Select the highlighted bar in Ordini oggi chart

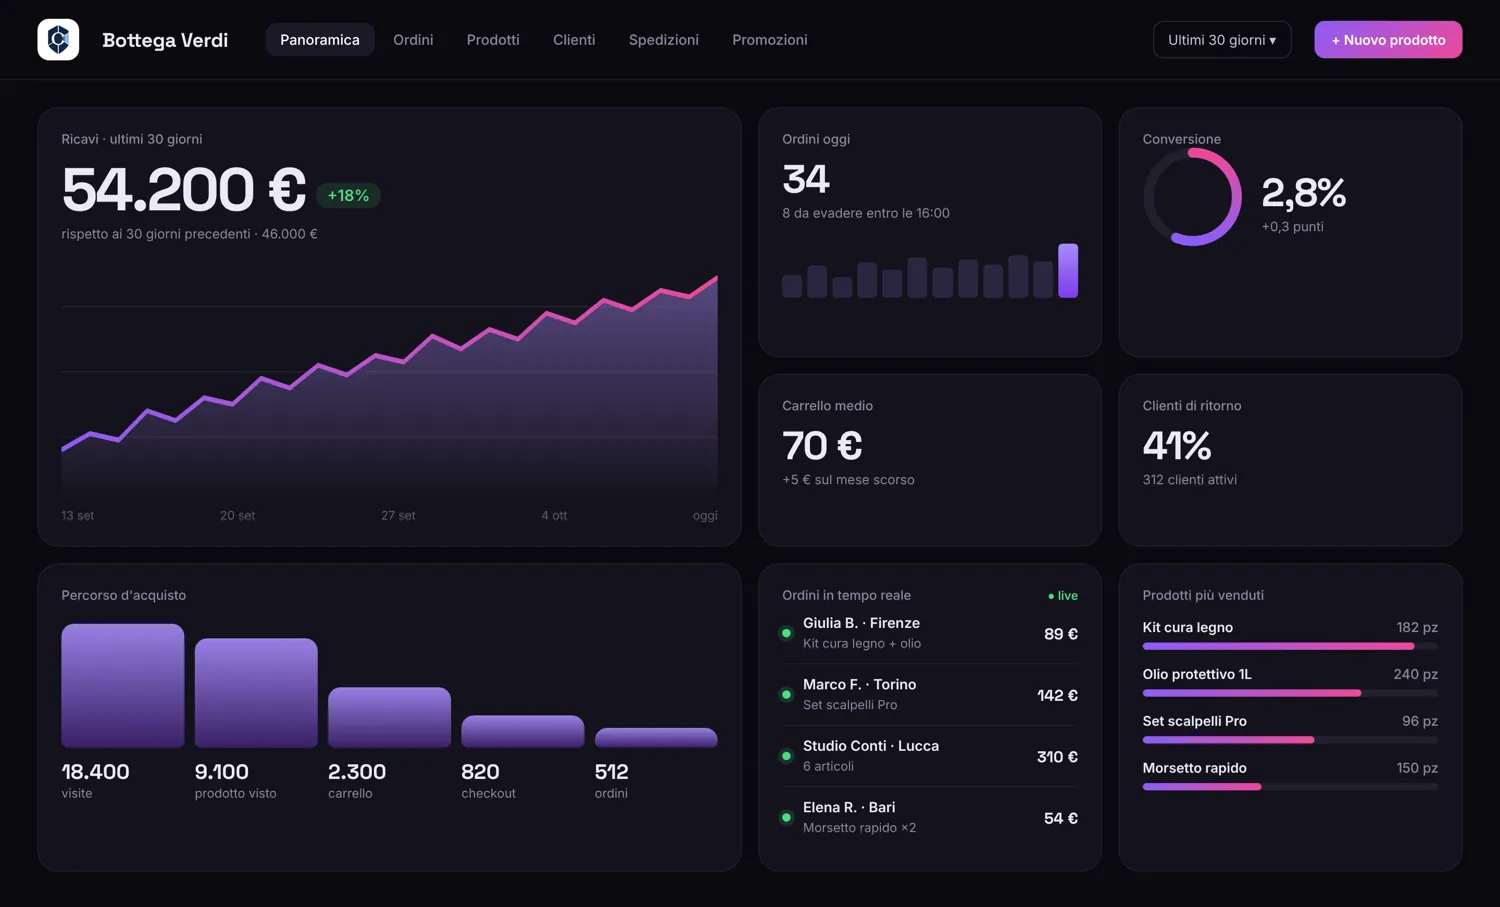(1068, 270)
